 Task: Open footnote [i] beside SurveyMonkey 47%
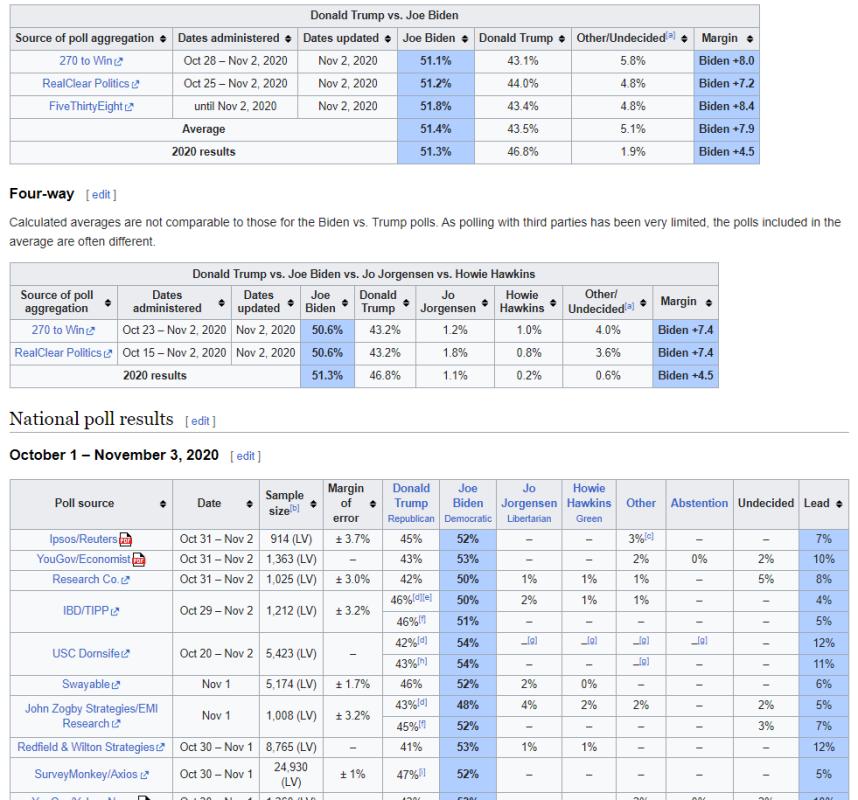pyautogui.click(x=422, y=772)
